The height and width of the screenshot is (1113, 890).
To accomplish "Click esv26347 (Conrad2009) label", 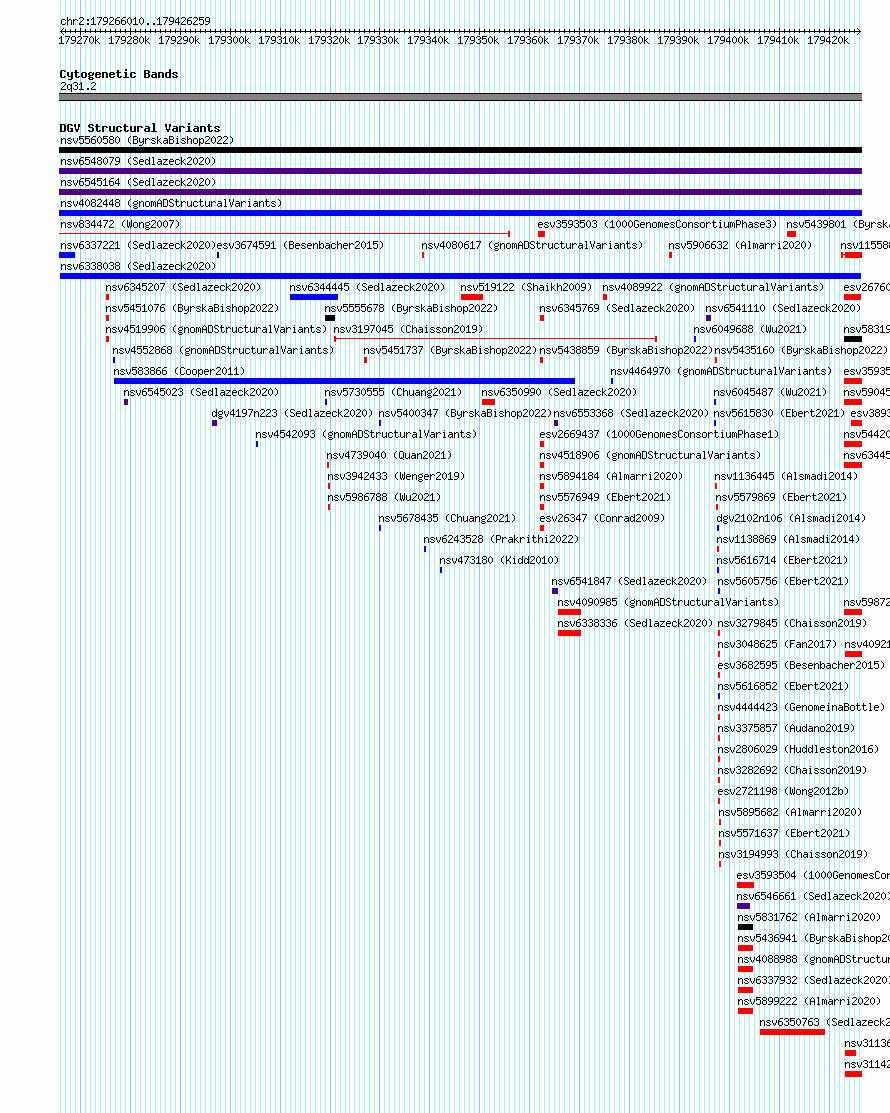I will point(603,518).
